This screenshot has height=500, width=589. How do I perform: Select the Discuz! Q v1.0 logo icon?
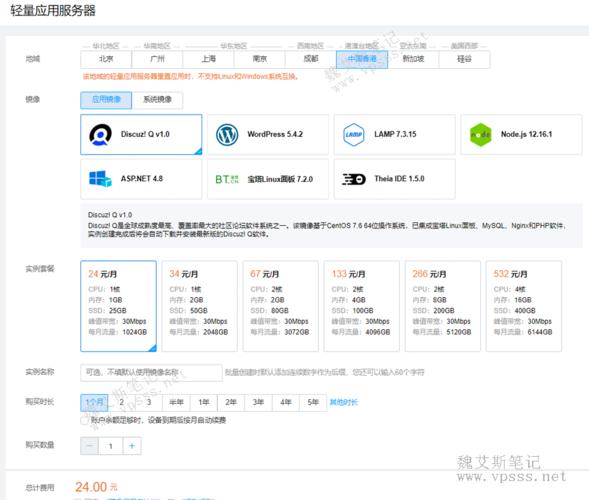pyautogui.click(x=100, y=134)
